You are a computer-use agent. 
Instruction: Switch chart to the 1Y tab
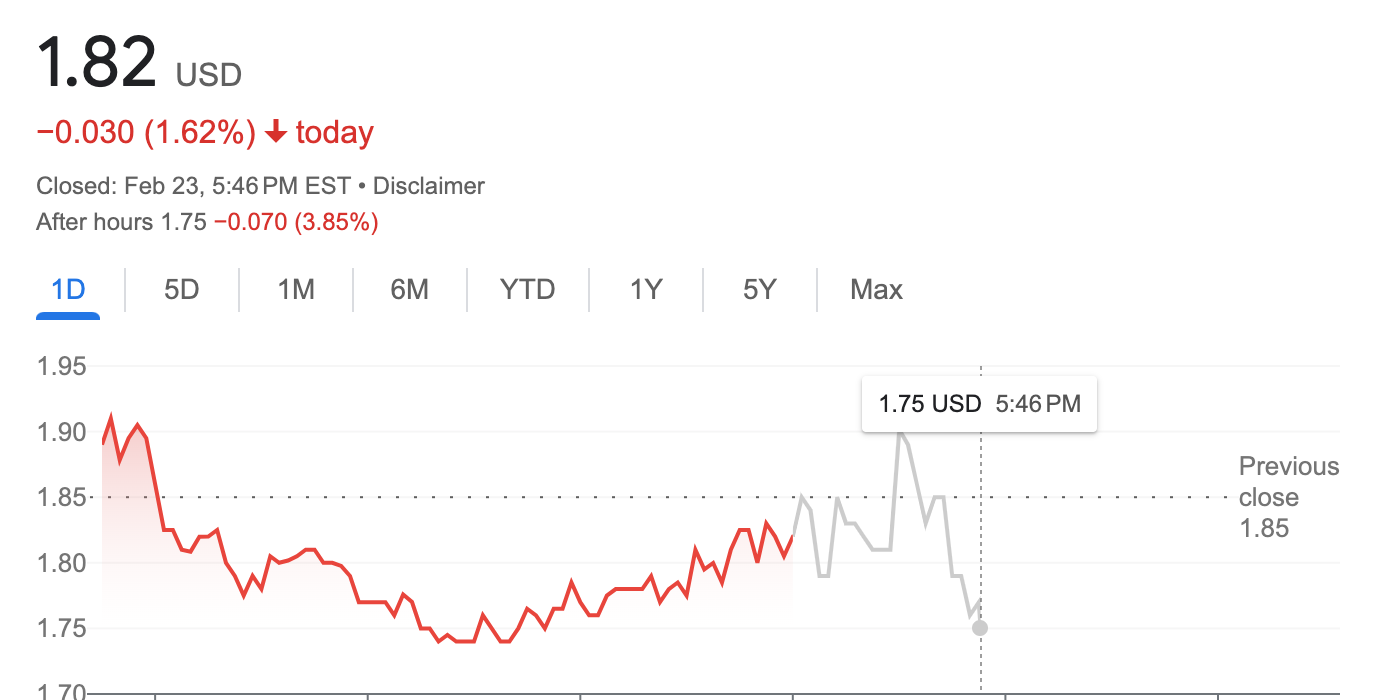646,290
